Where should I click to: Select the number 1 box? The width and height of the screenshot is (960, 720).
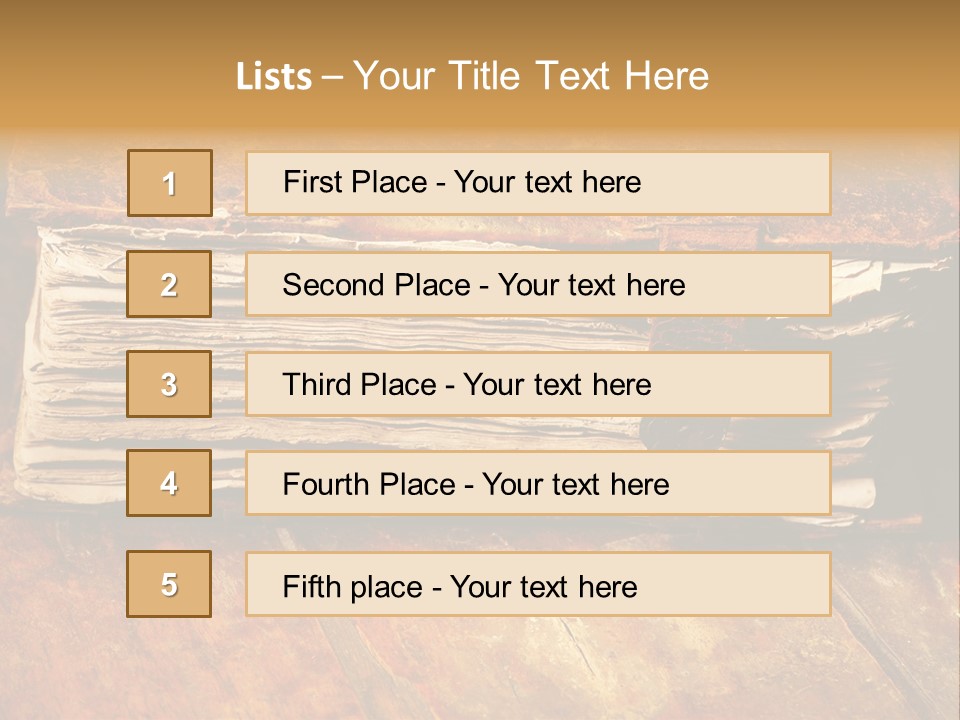click(x=170, y=183)
